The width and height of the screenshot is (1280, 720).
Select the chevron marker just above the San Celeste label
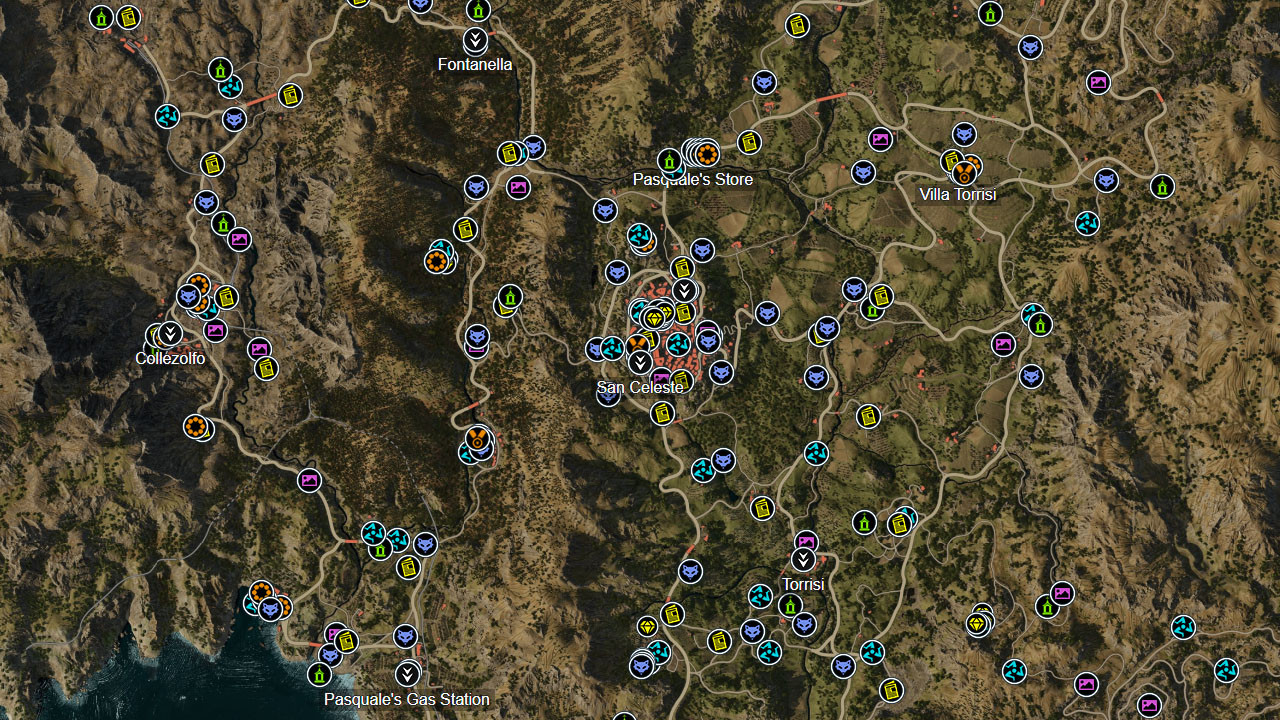tap(639, 360)
